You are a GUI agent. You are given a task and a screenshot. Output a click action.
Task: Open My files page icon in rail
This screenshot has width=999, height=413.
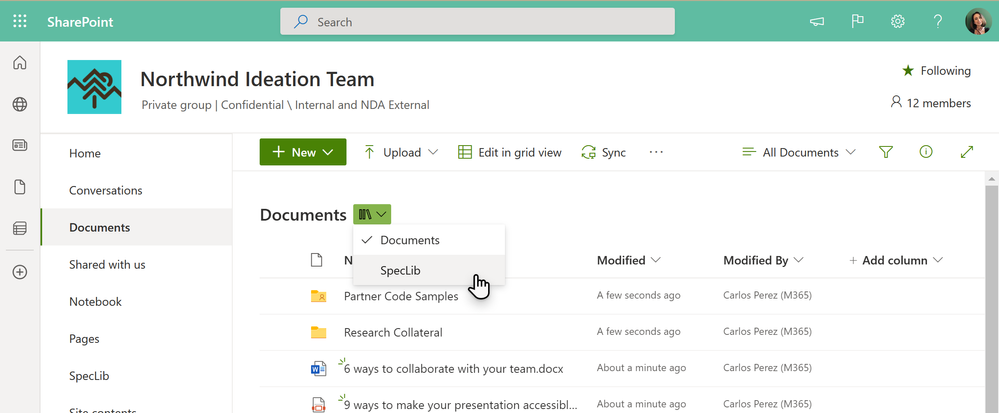coord(20,187)
